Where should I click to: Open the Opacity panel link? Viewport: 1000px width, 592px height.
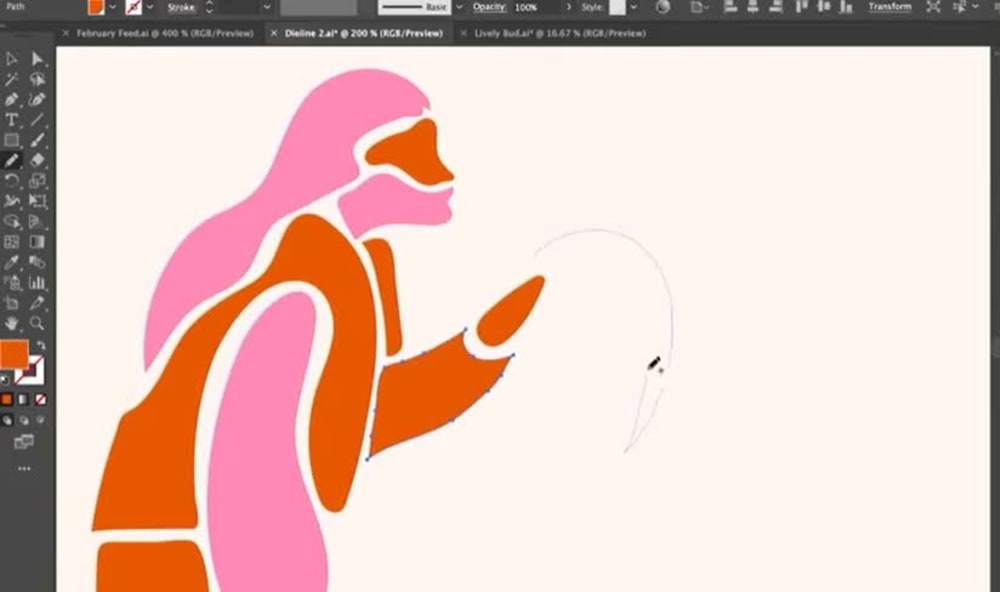coord(489,7)
